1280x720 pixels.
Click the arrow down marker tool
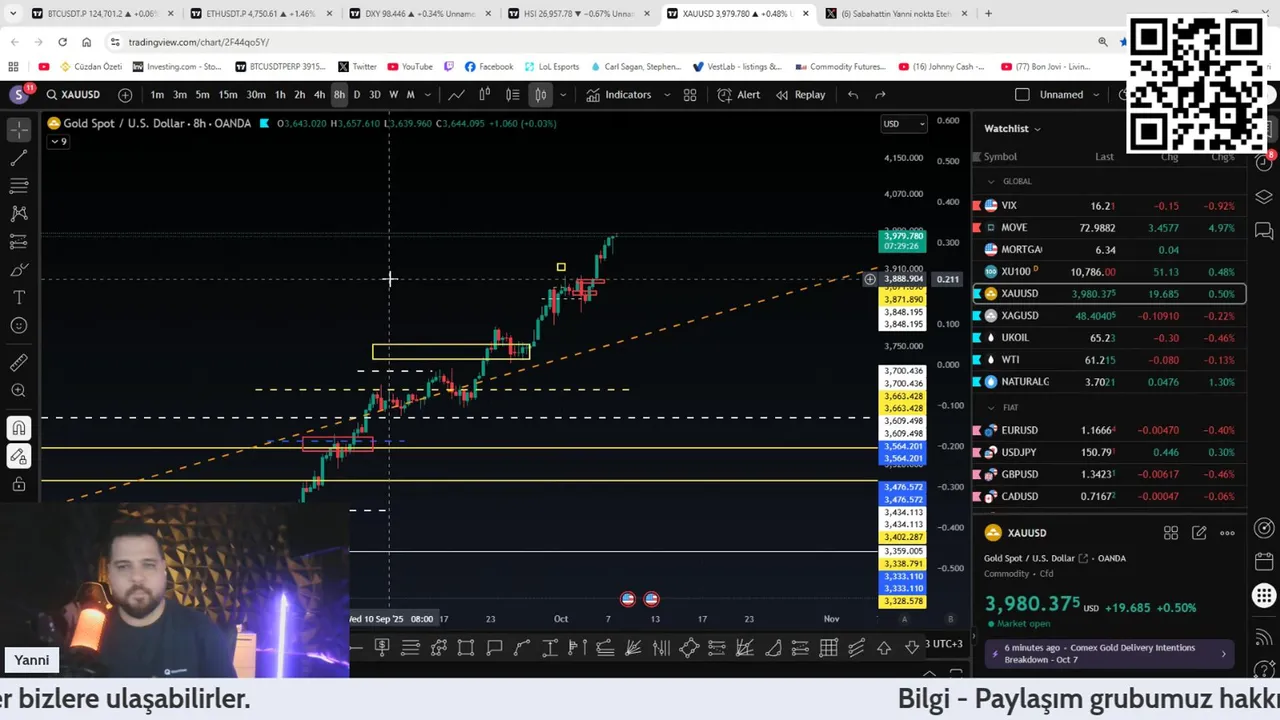pos(912,648)
